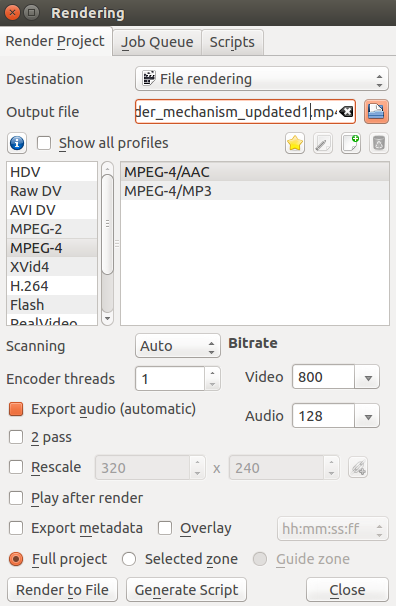
Task: Click the Render to File button
Action: [x=62, y=590]
